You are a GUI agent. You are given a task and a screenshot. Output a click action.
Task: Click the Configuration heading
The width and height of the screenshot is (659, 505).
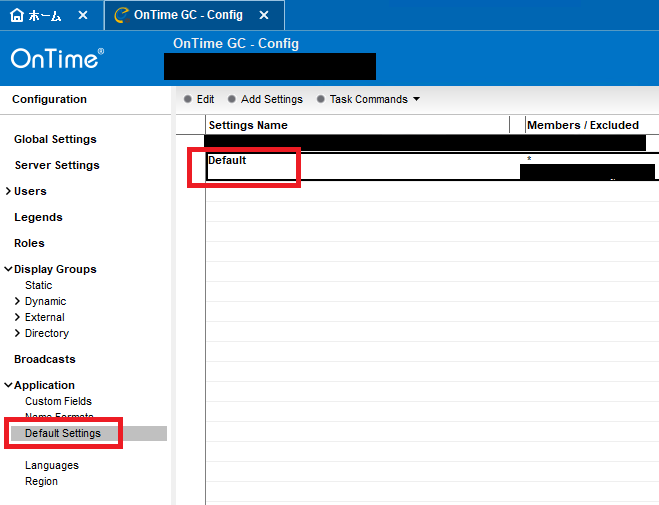pos(49,99)
